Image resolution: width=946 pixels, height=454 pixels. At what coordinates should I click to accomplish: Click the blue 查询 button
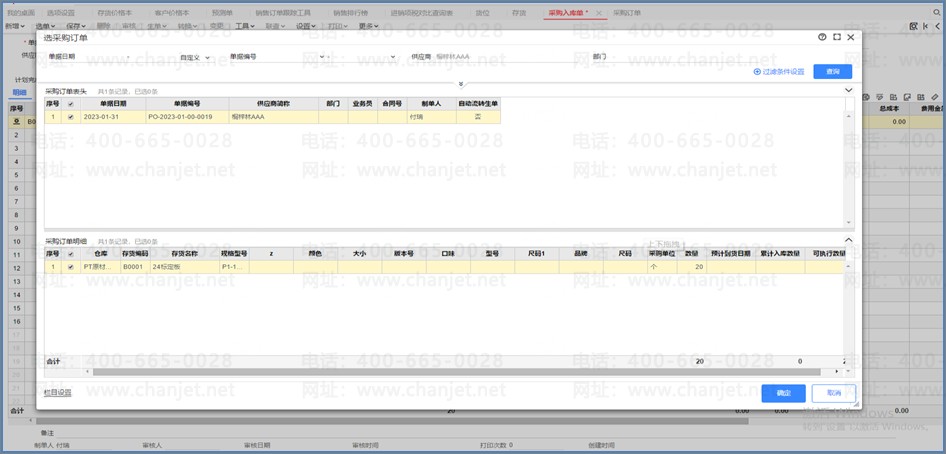pos(832,72)
